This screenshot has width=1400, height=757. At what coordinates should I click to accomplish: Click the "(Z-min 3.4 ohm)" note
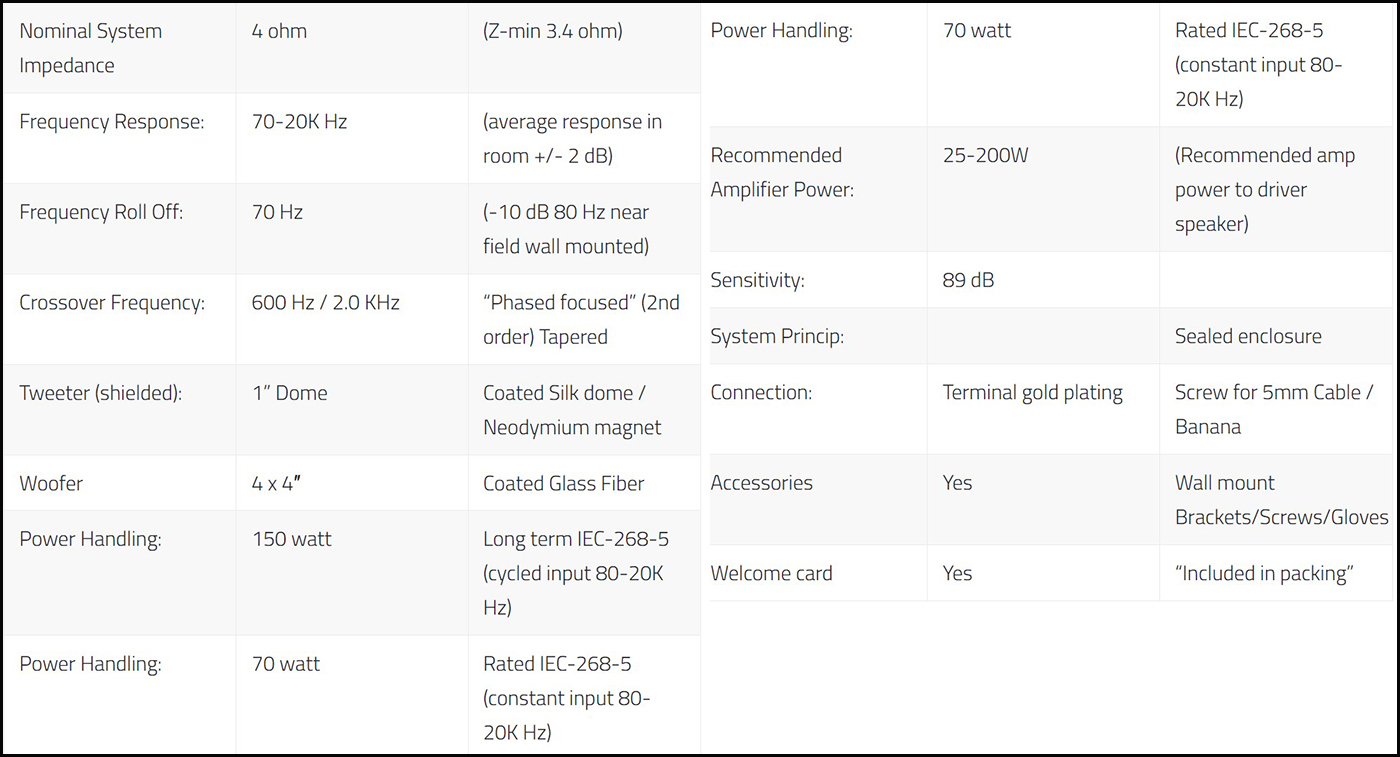click(x=552, y=31)
